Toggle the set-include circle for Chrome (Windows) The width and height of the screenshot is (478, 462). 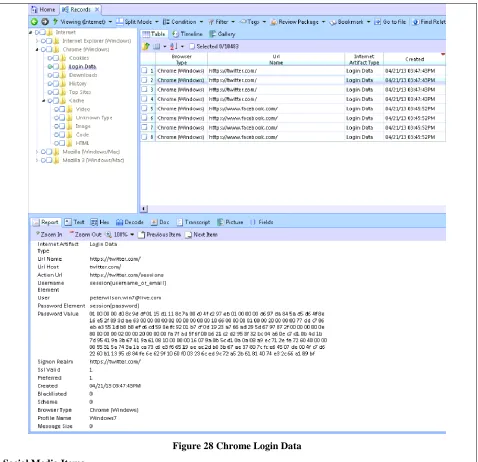point(43,50)
